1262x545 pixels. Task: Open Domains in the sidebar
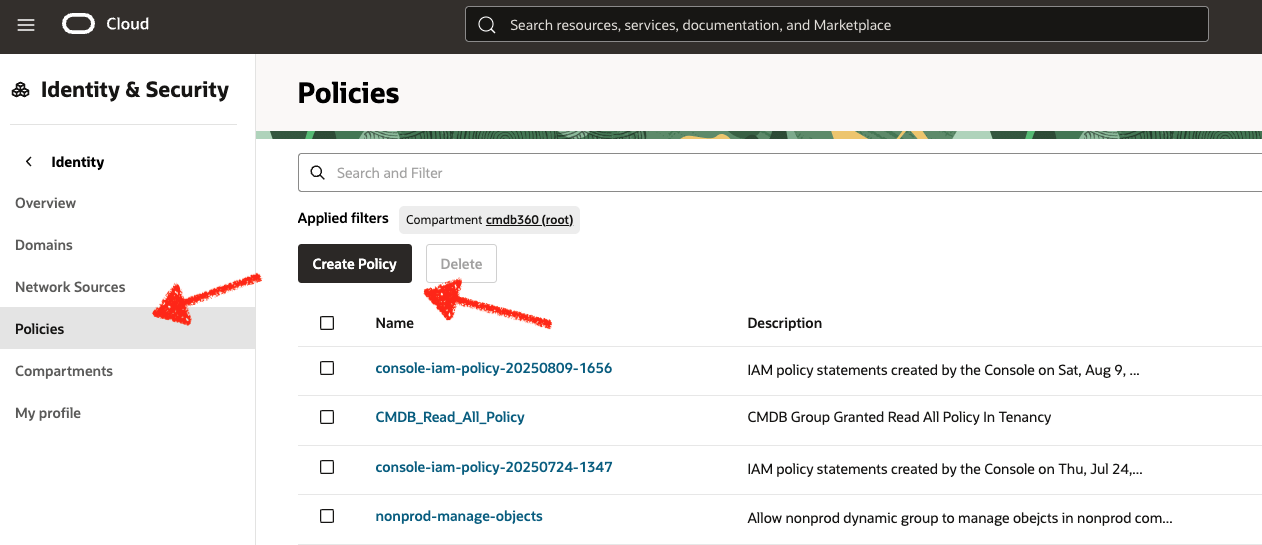coord(44,245)
